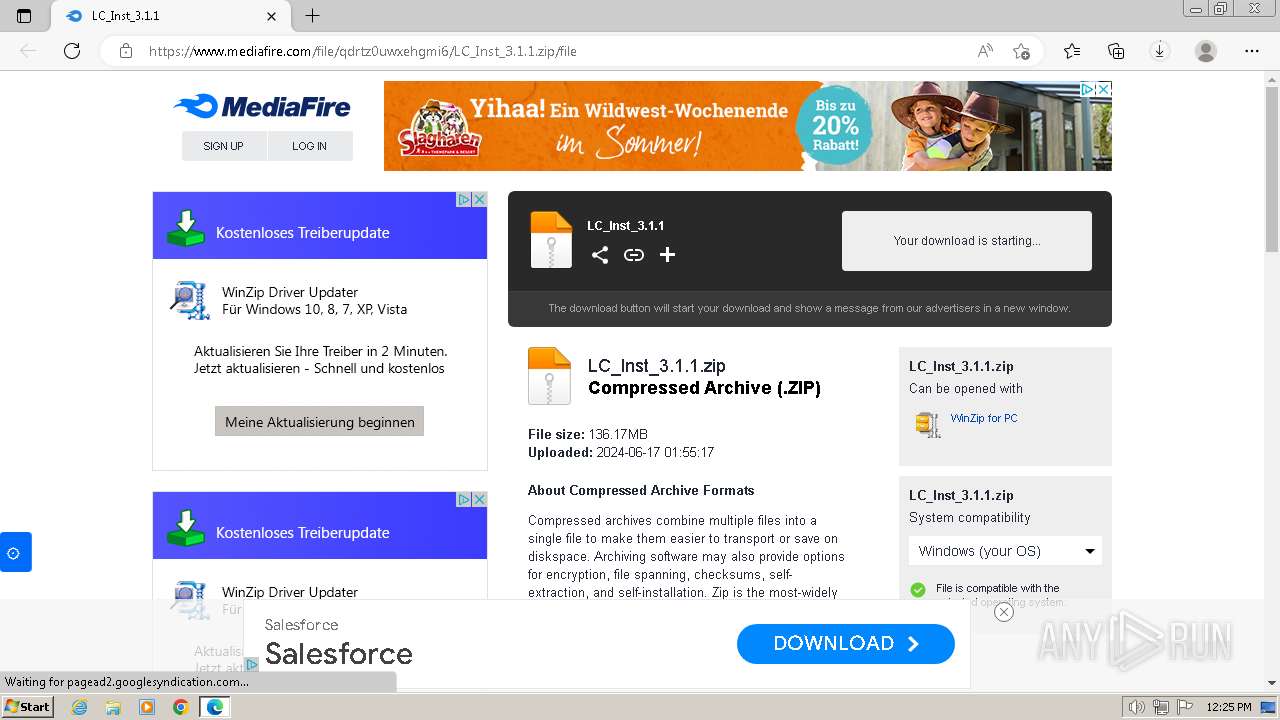Image resolution: width=1280 pixels, height=720 pixels.
Task: Add this page to favorites
Action: [x=1021, y=51]
